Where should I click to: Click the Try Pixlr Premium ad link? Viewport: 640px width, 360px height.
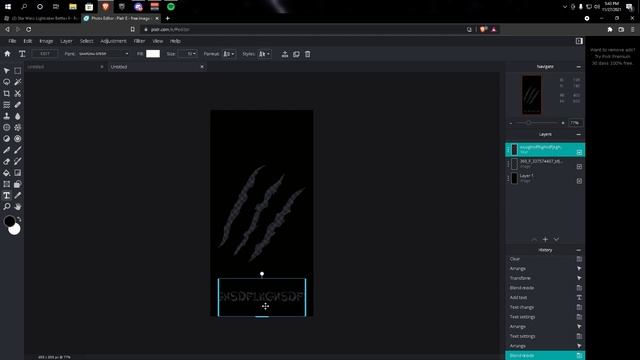612,57
